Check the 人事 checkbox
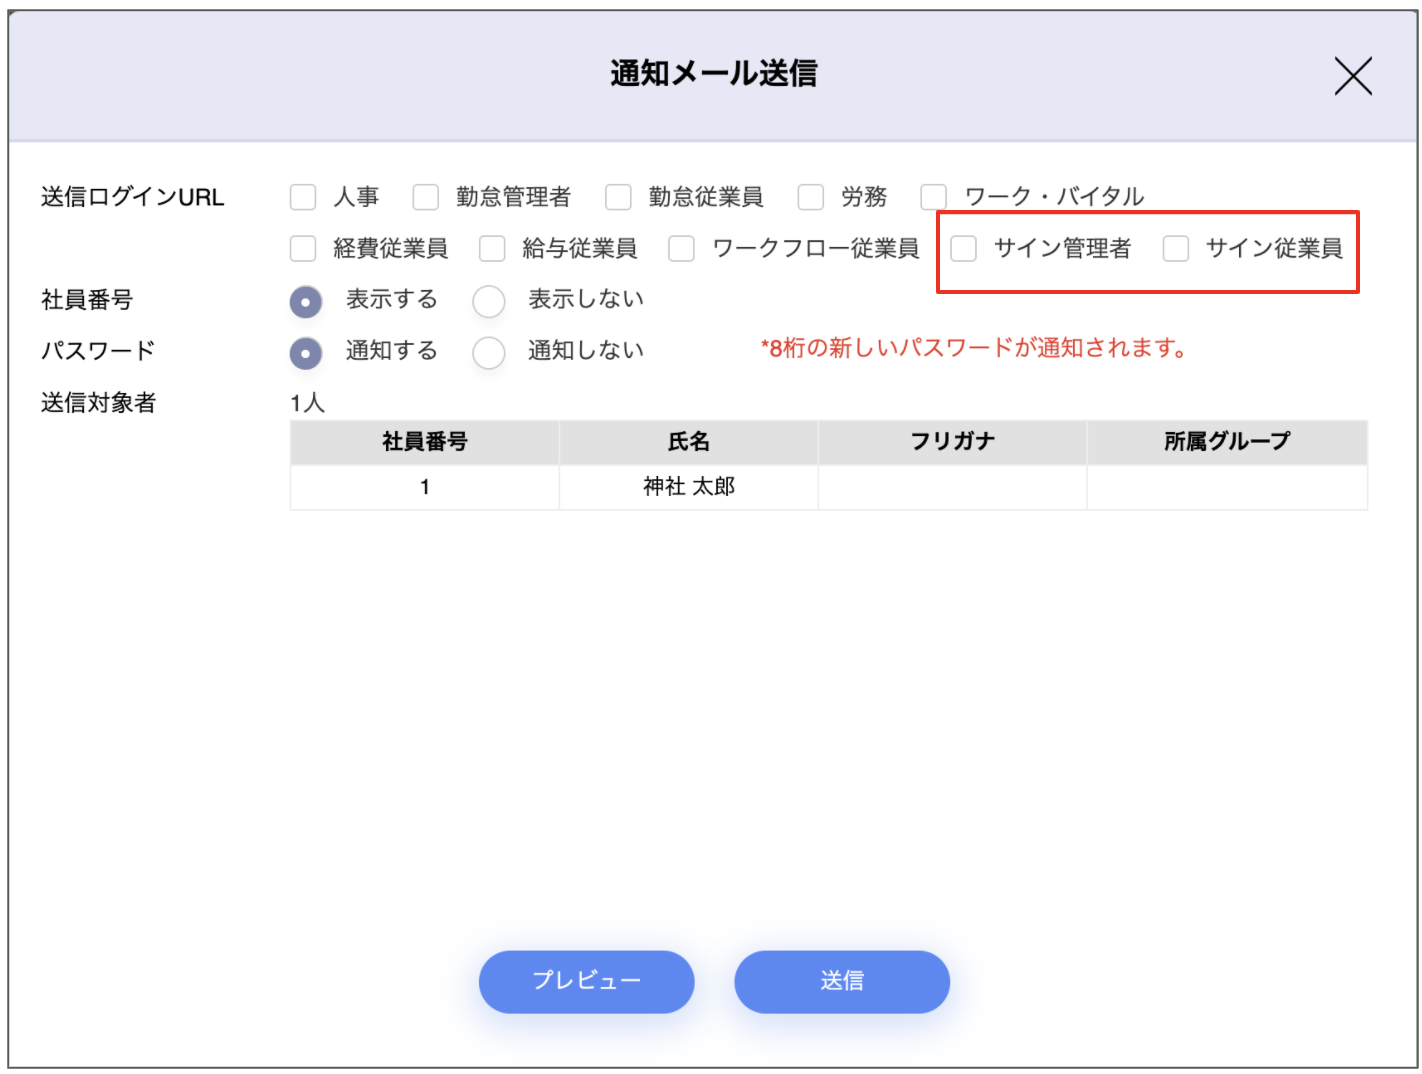Screen dimensions: 1422x1074 [303, 197]
